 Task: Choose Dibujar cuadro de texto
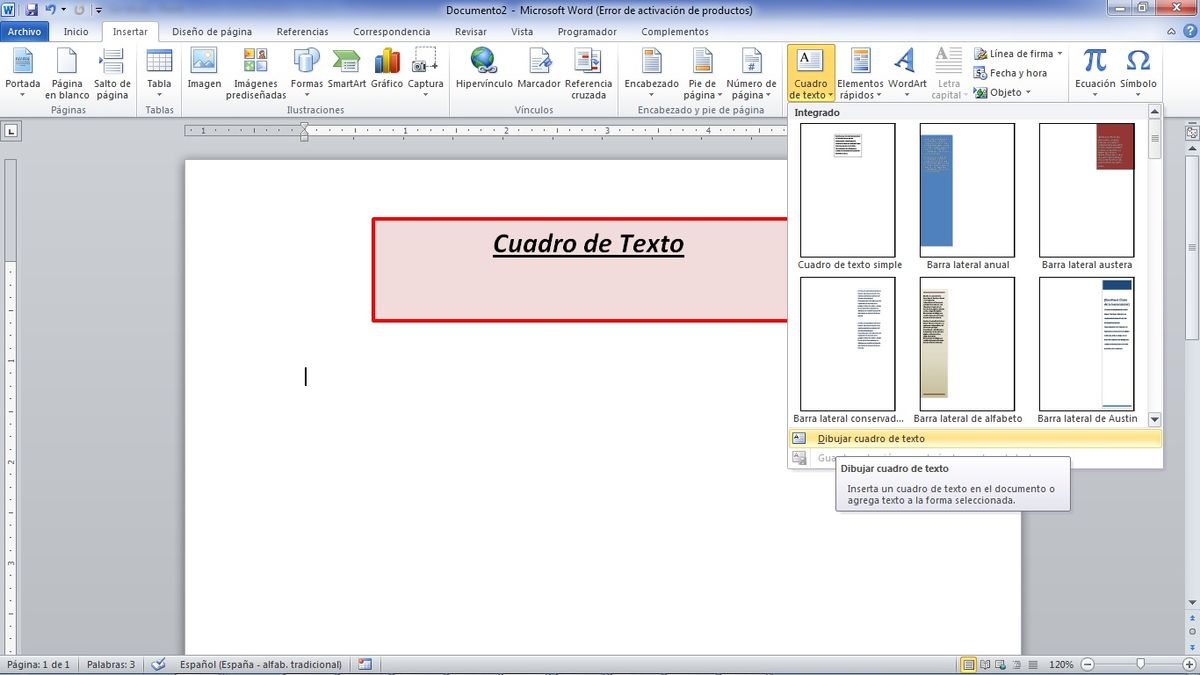point(870,439)
